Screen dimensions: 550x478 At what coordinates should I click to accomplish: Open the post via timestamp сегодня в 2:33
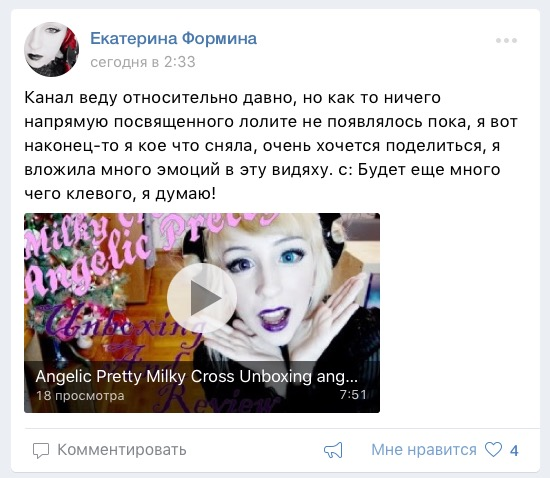[x=143, y=62]
